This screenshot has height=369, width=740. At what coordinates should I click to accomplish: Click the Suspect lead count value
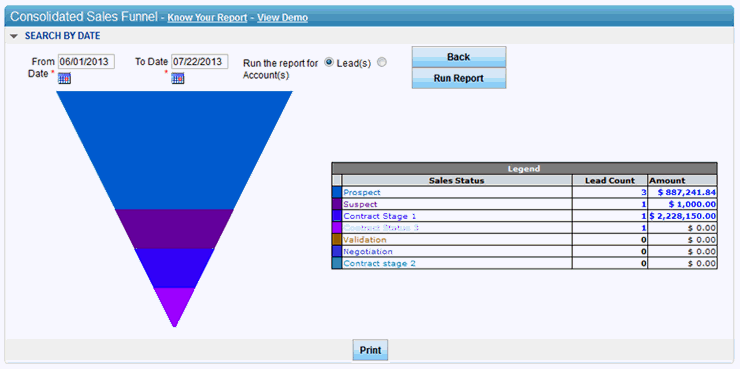coord(644,204)
